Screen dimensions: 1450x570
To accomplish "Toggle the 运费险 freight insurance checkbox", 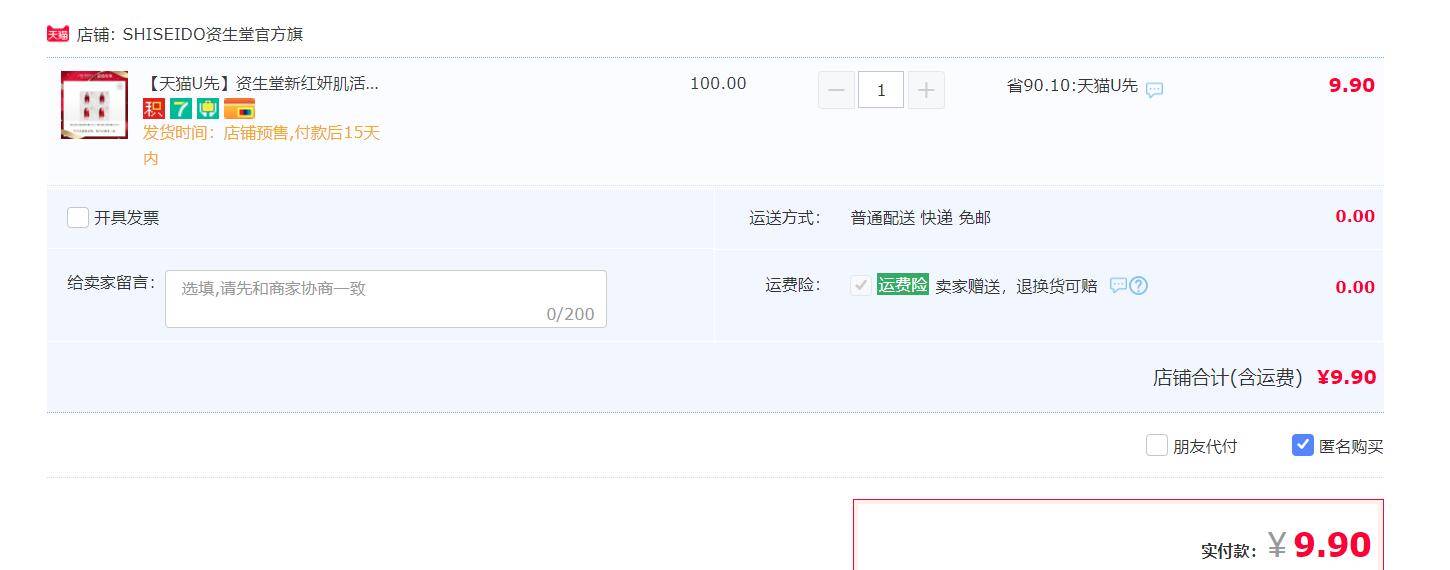I will 860,286.
